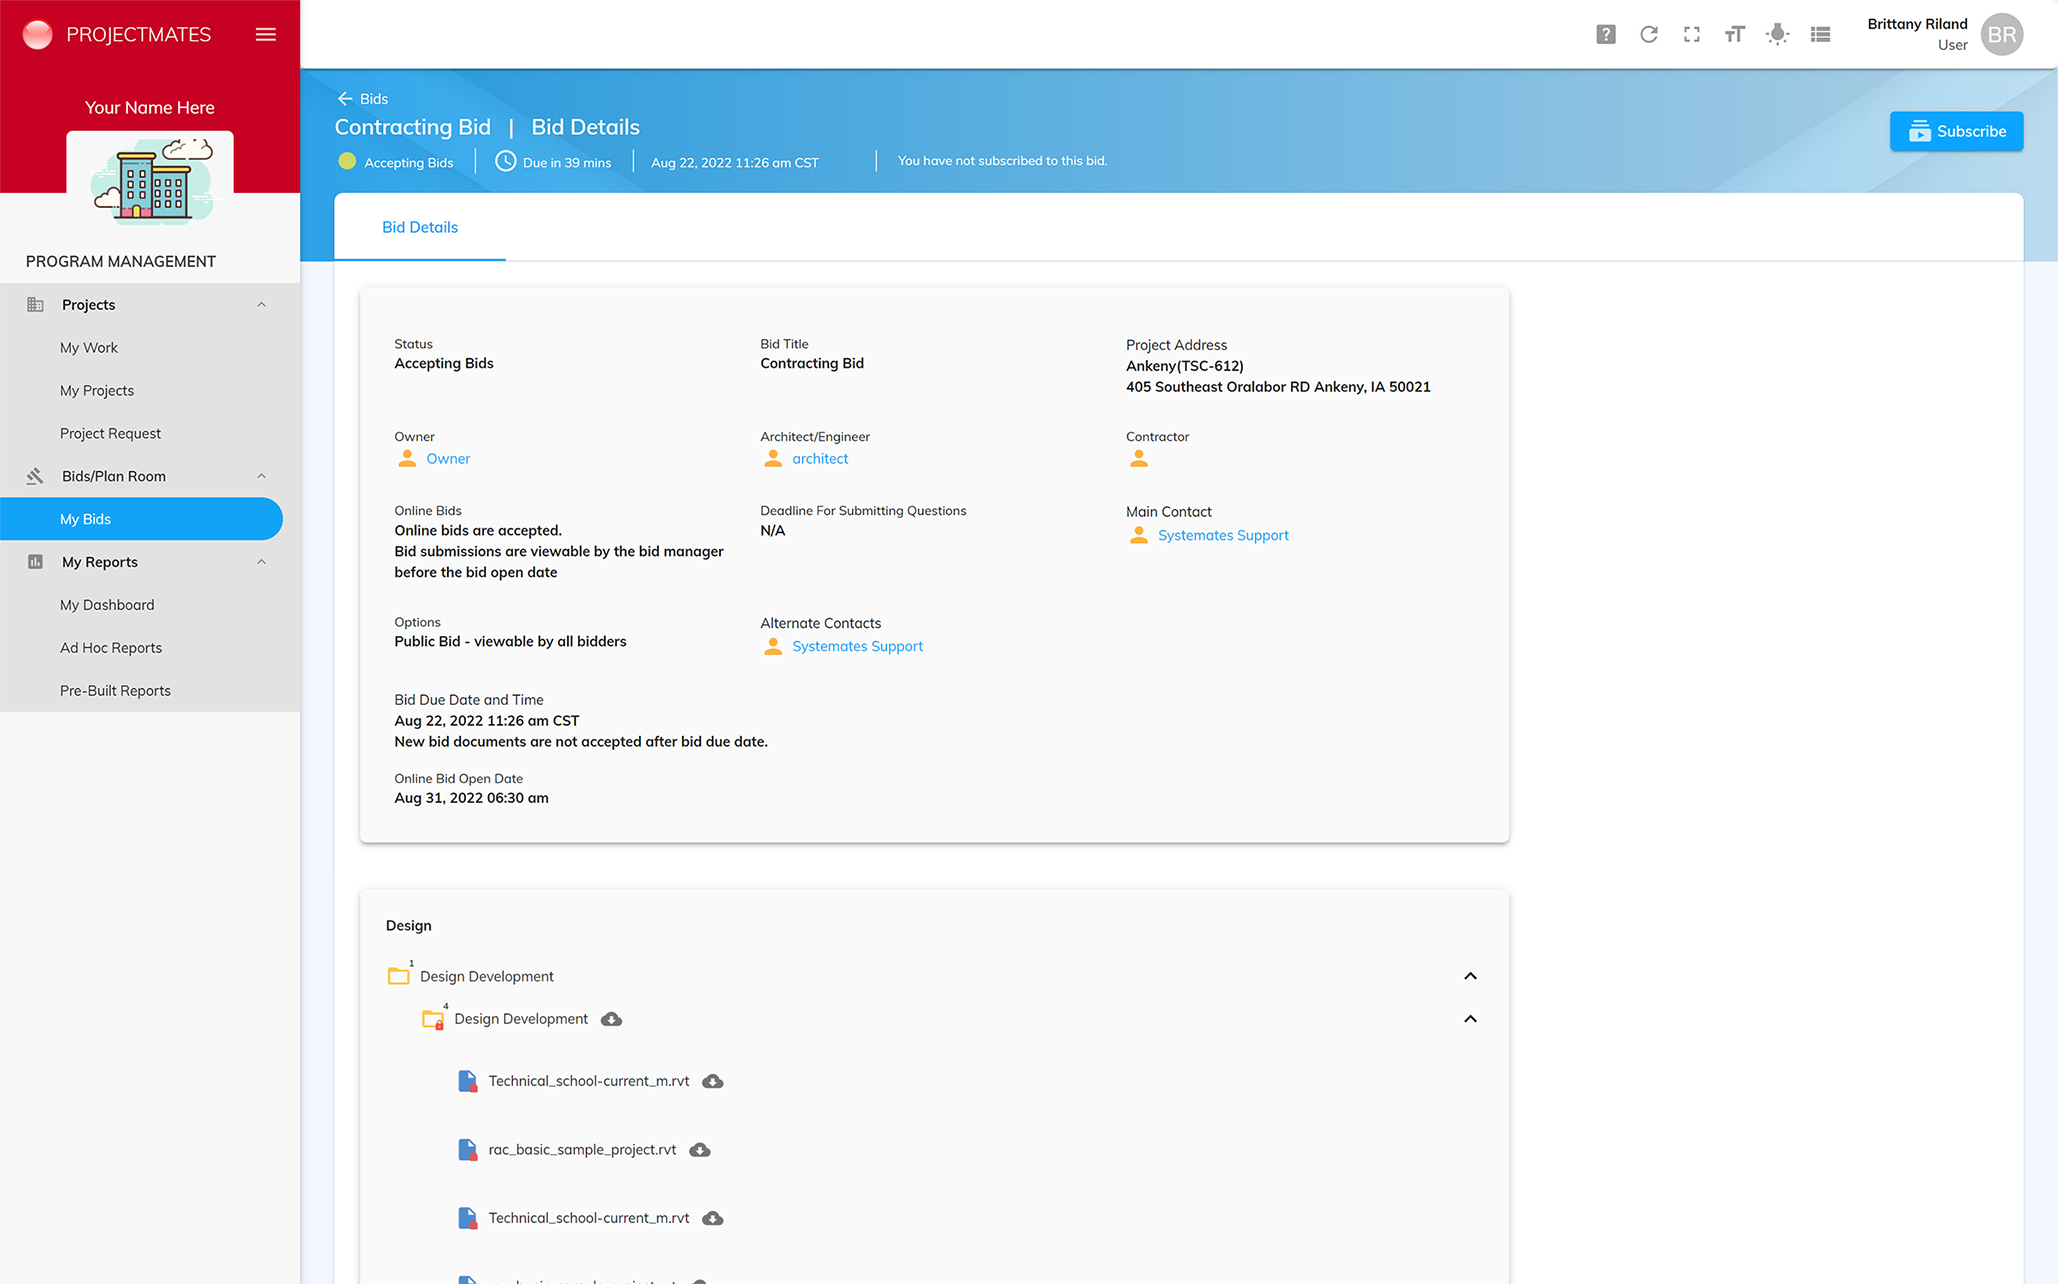Click the help question mark icon
Viewport: 2058px width, 1284px height.
(1605, 34)
